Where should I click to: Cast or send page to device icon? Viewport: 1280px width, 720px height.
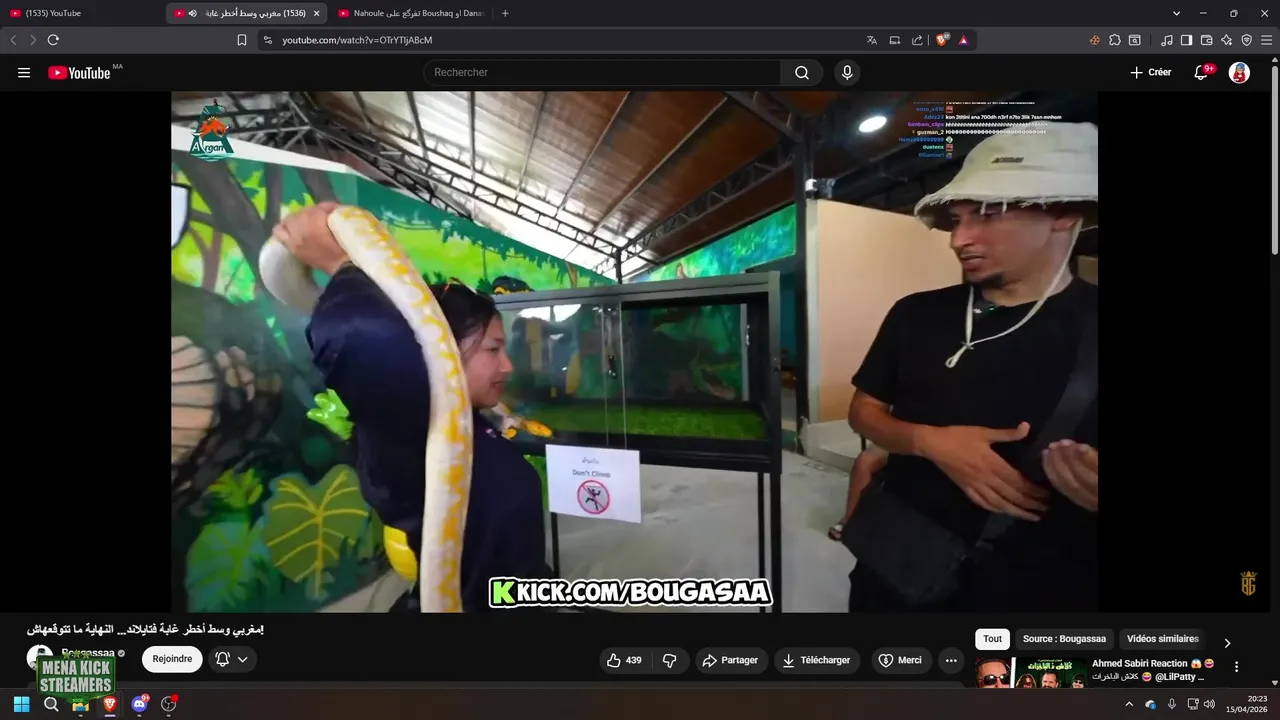pyautogui.click(x=895, y=40)
